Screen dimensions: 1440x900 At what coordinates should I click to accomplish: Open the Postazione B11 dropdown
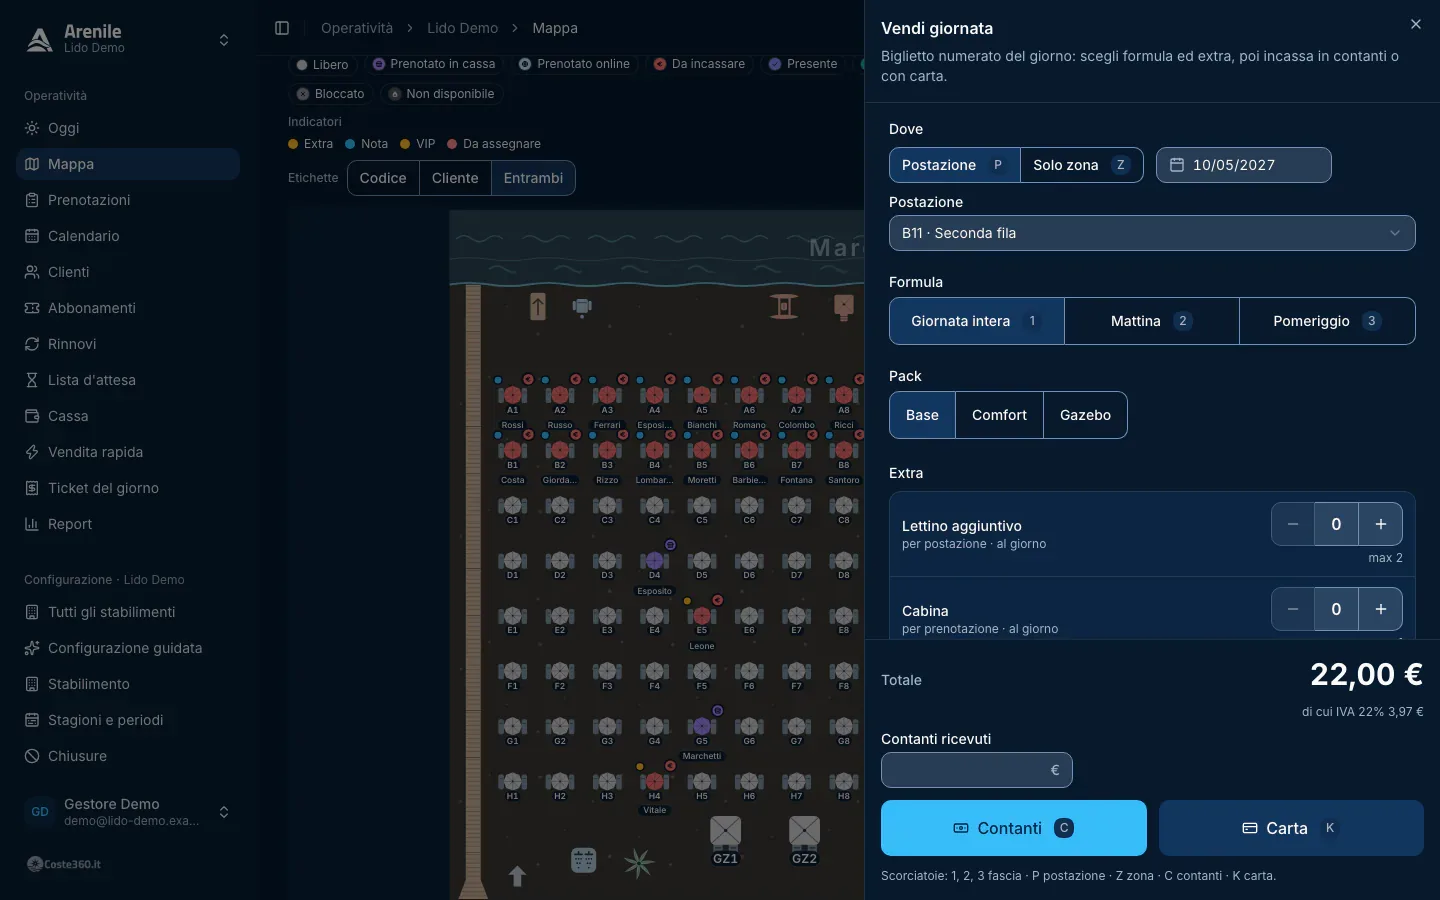click(1152, 233)
